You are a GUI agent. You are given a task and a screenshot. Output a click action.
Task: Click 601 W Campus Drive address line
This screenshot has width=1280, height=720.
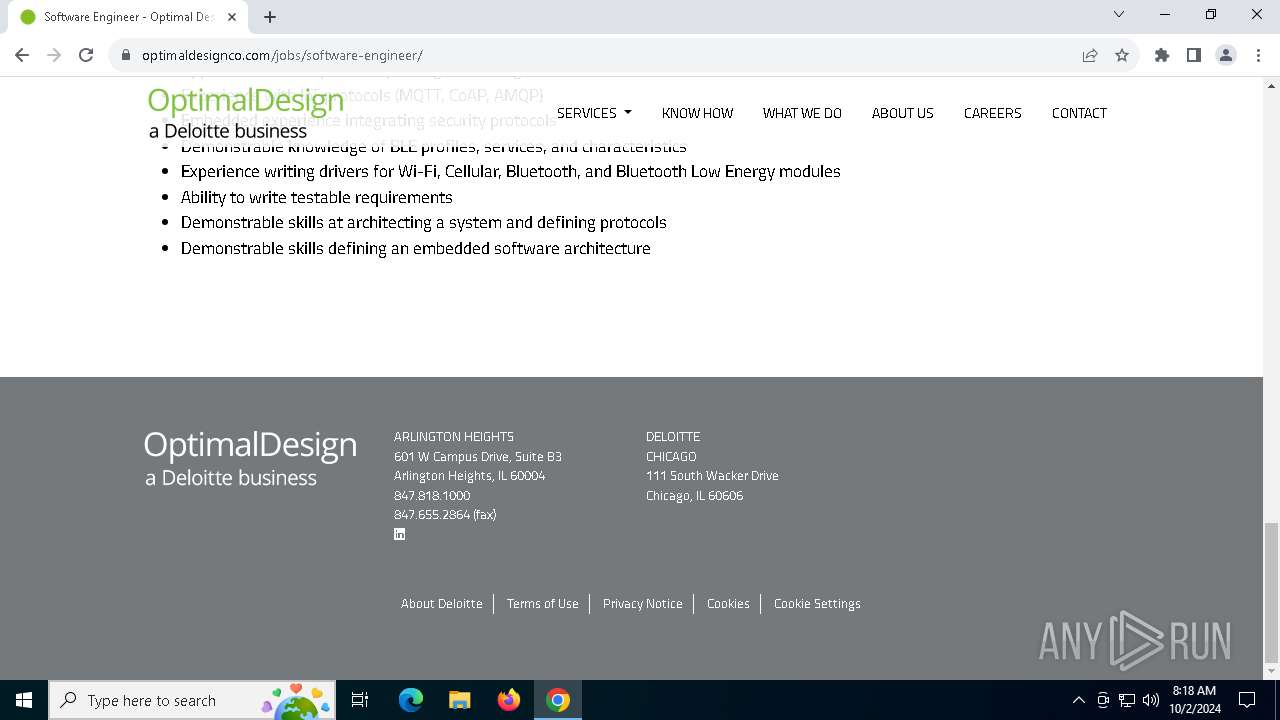pyautogui.click(x=478, y=457)
